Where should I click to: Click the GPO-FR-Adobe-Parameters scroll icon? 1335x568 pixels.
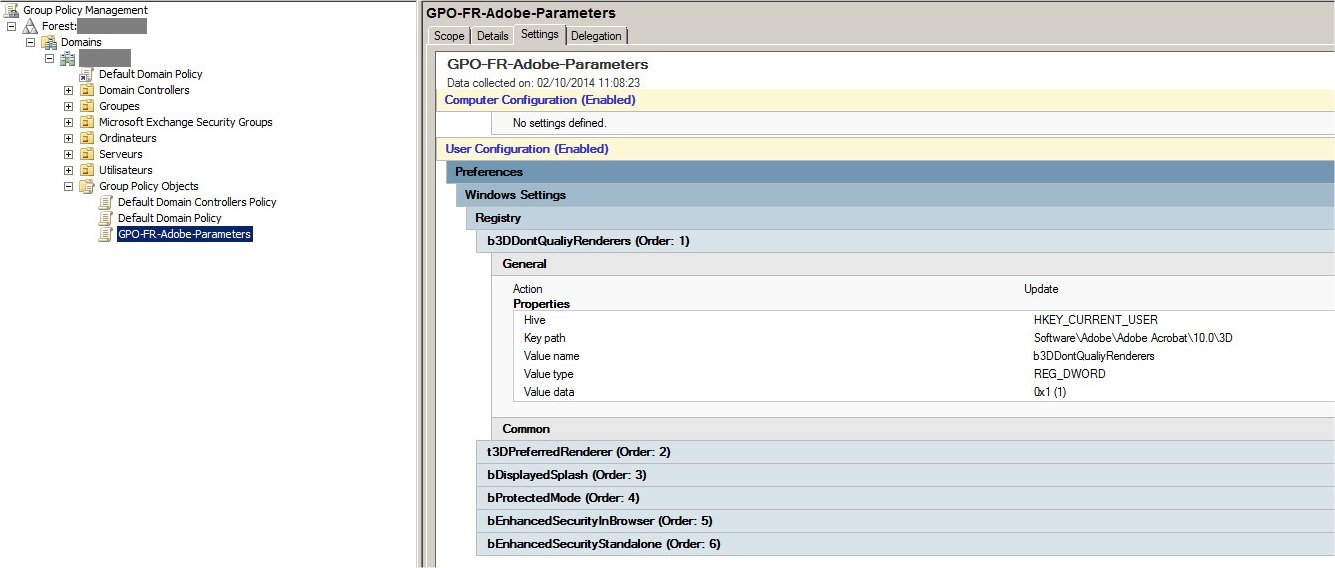(x=106, y=234)
